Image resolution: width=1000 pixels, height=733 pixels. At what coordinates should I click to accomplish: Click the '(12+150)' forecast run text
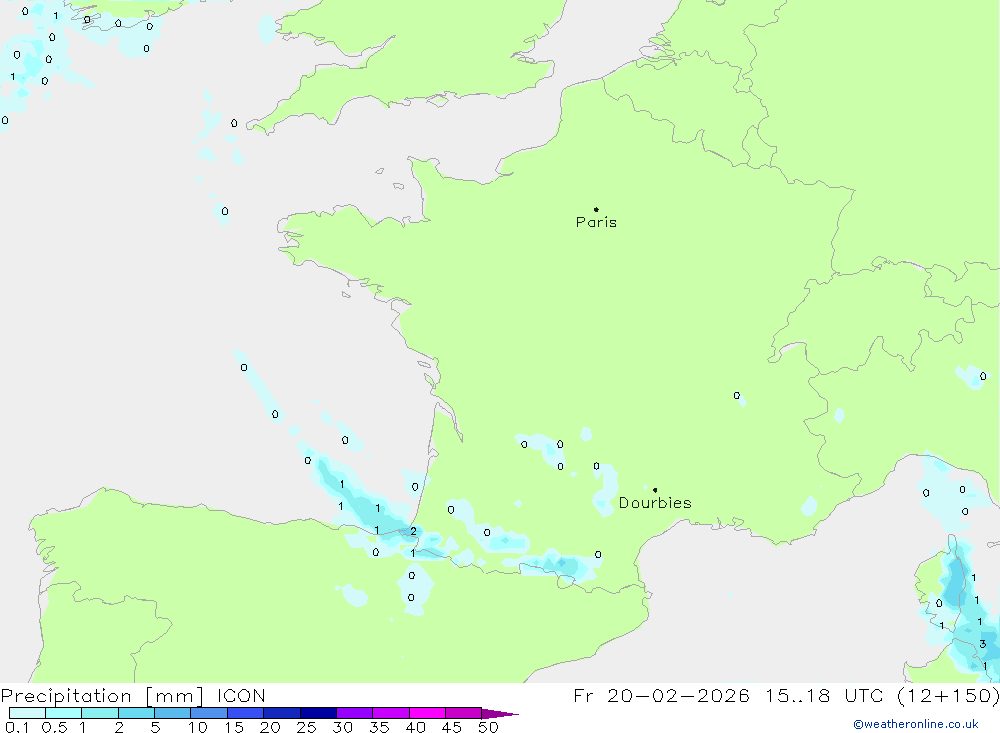click(948, 696)
